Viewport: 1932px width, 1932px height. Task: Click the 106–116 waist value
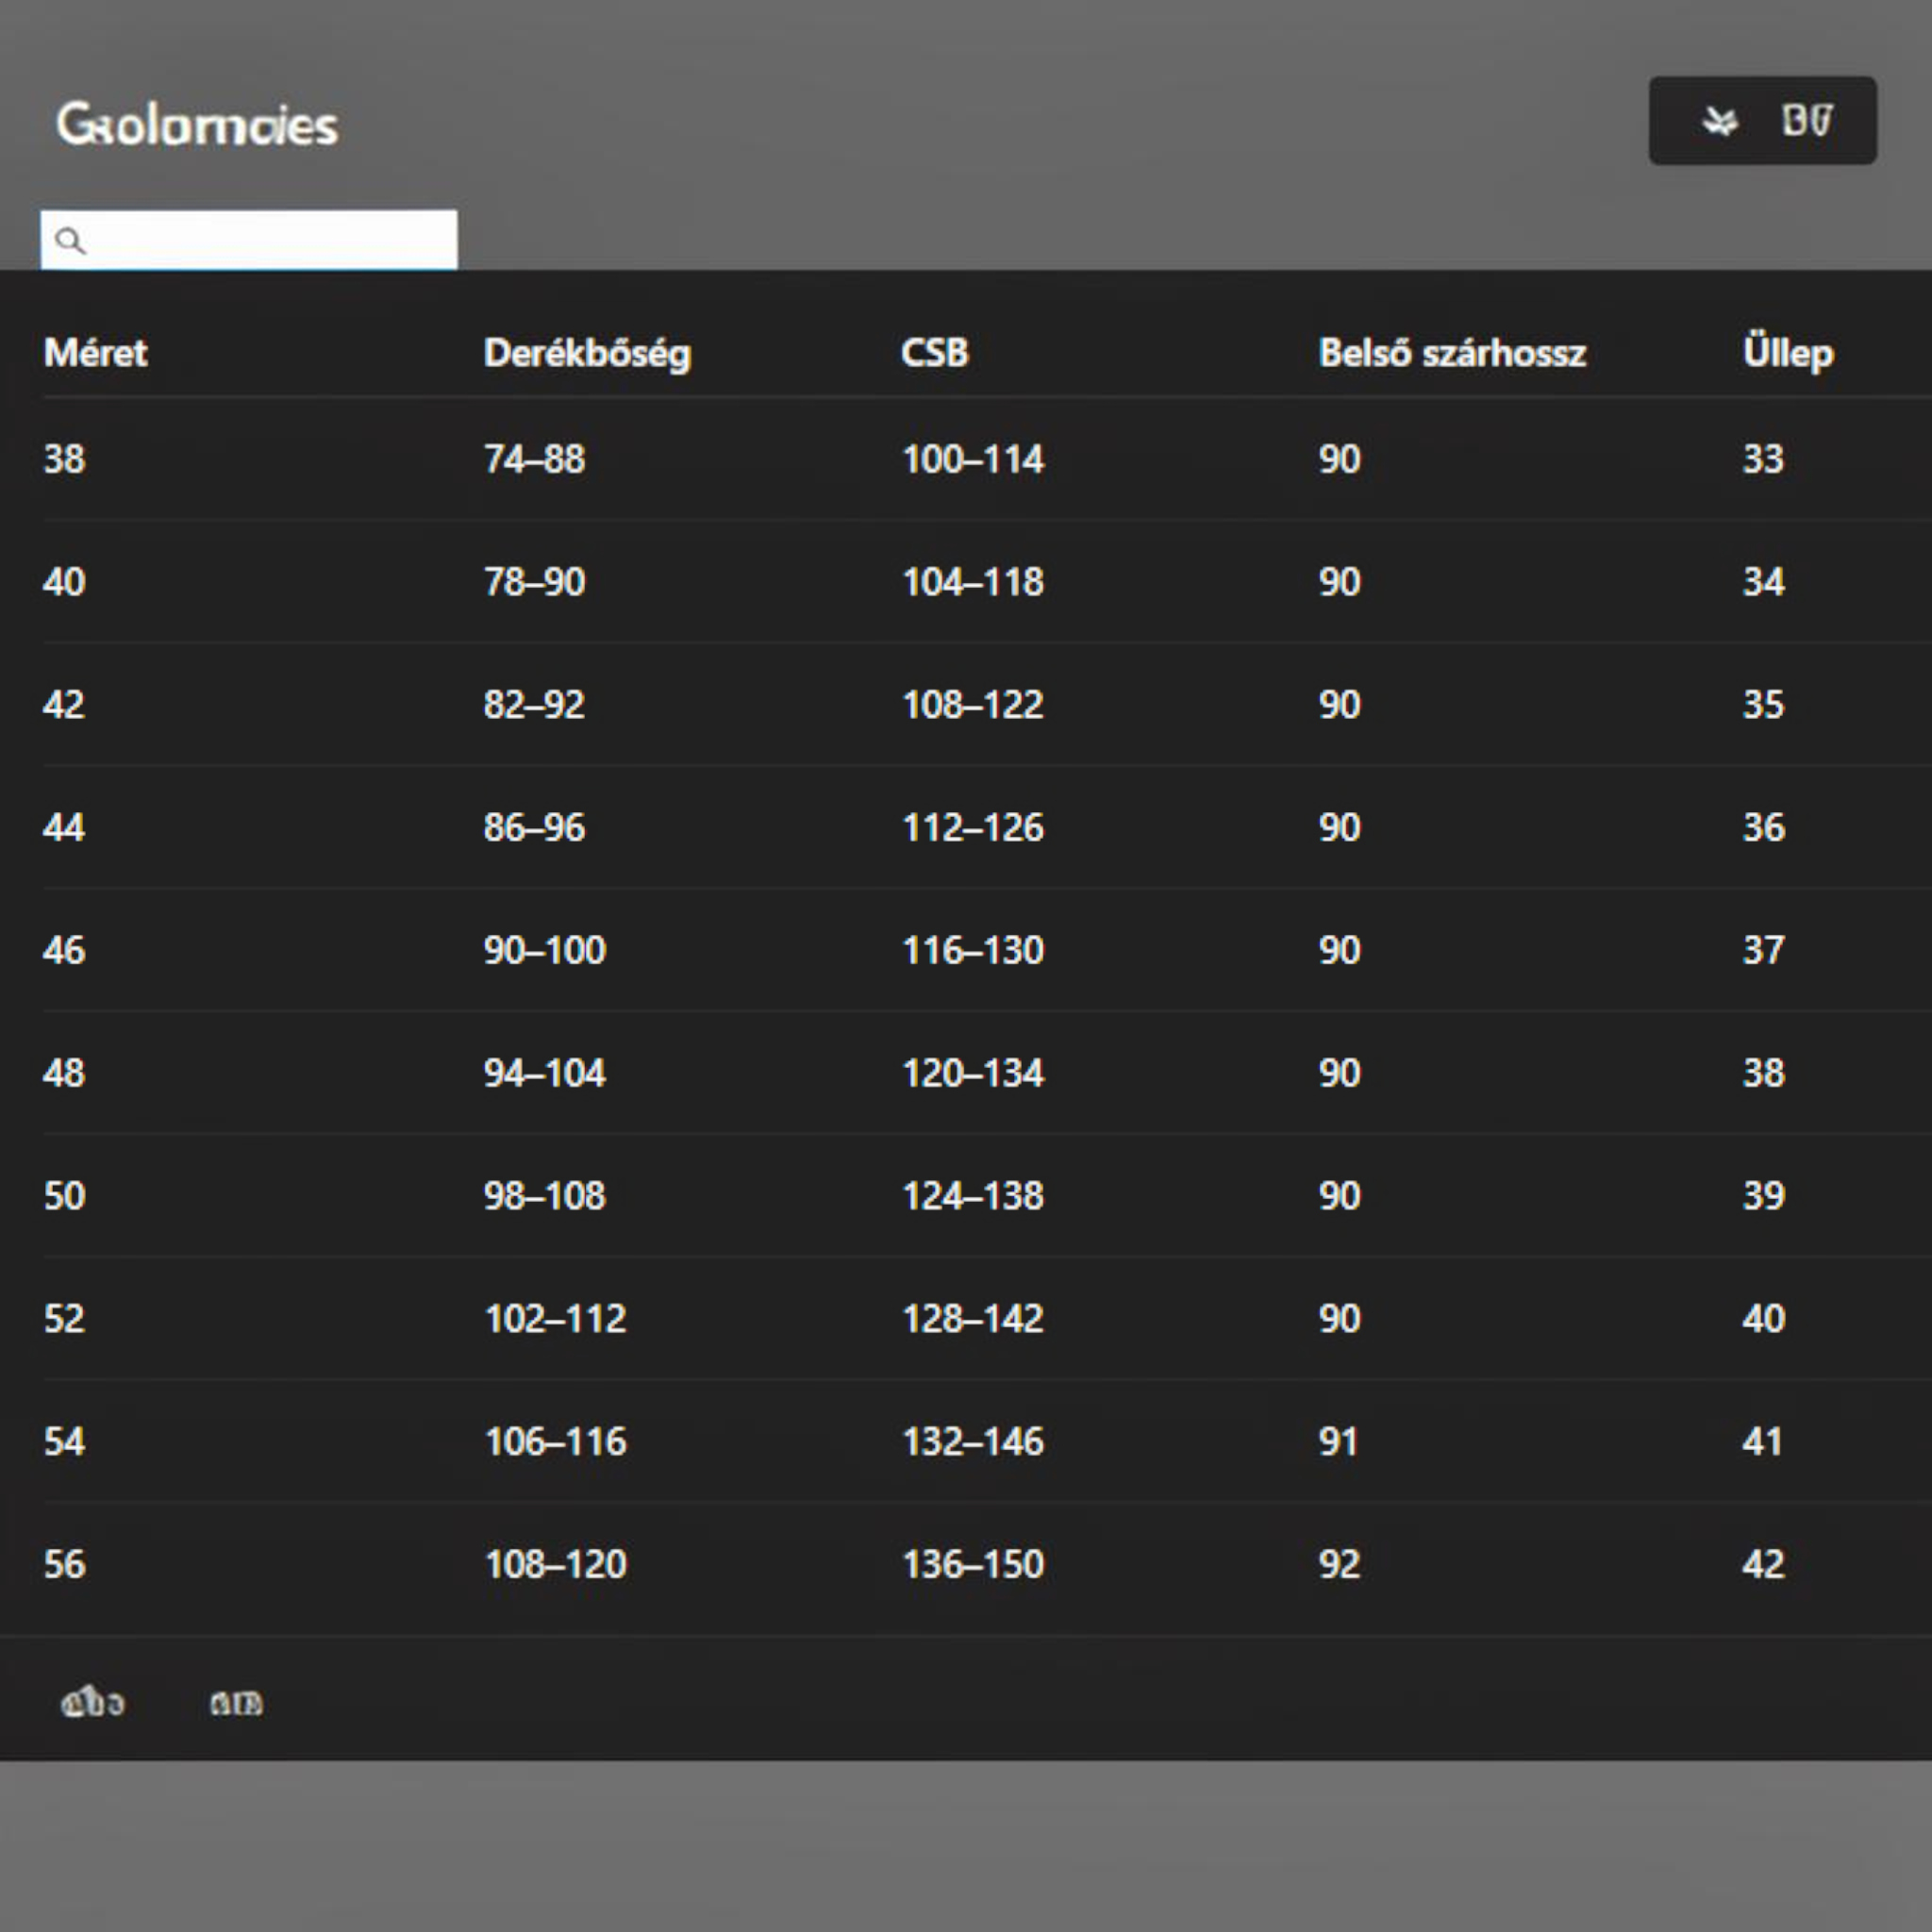click(x=555, y=1441)
